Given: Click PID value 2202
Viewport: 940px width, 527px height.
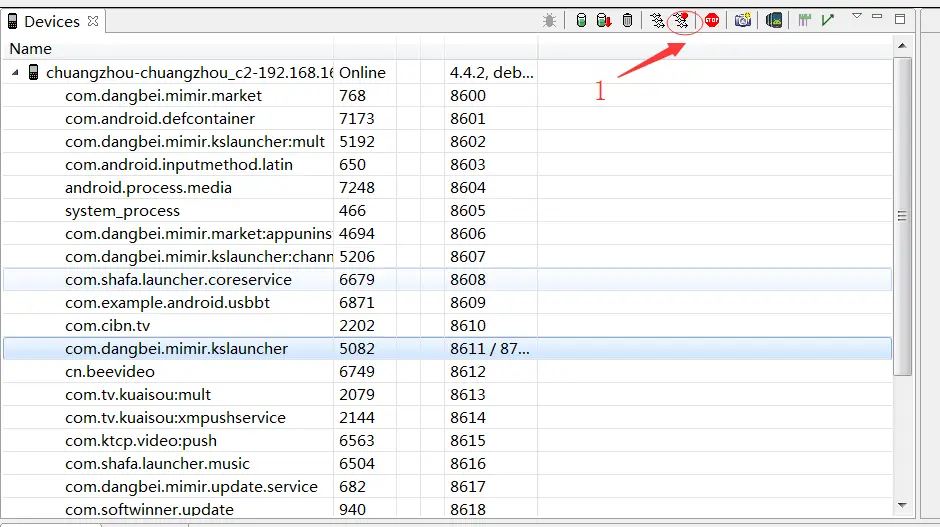Looking at the screenshot, I should [x=357, y=326].
